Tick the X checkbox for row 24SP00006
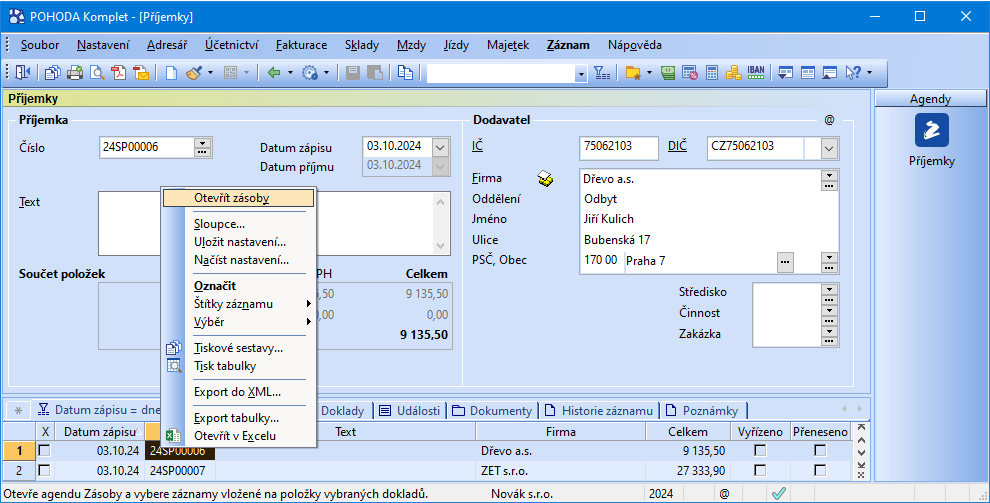Viewport: 990px width, 503px height. [44, 451]
